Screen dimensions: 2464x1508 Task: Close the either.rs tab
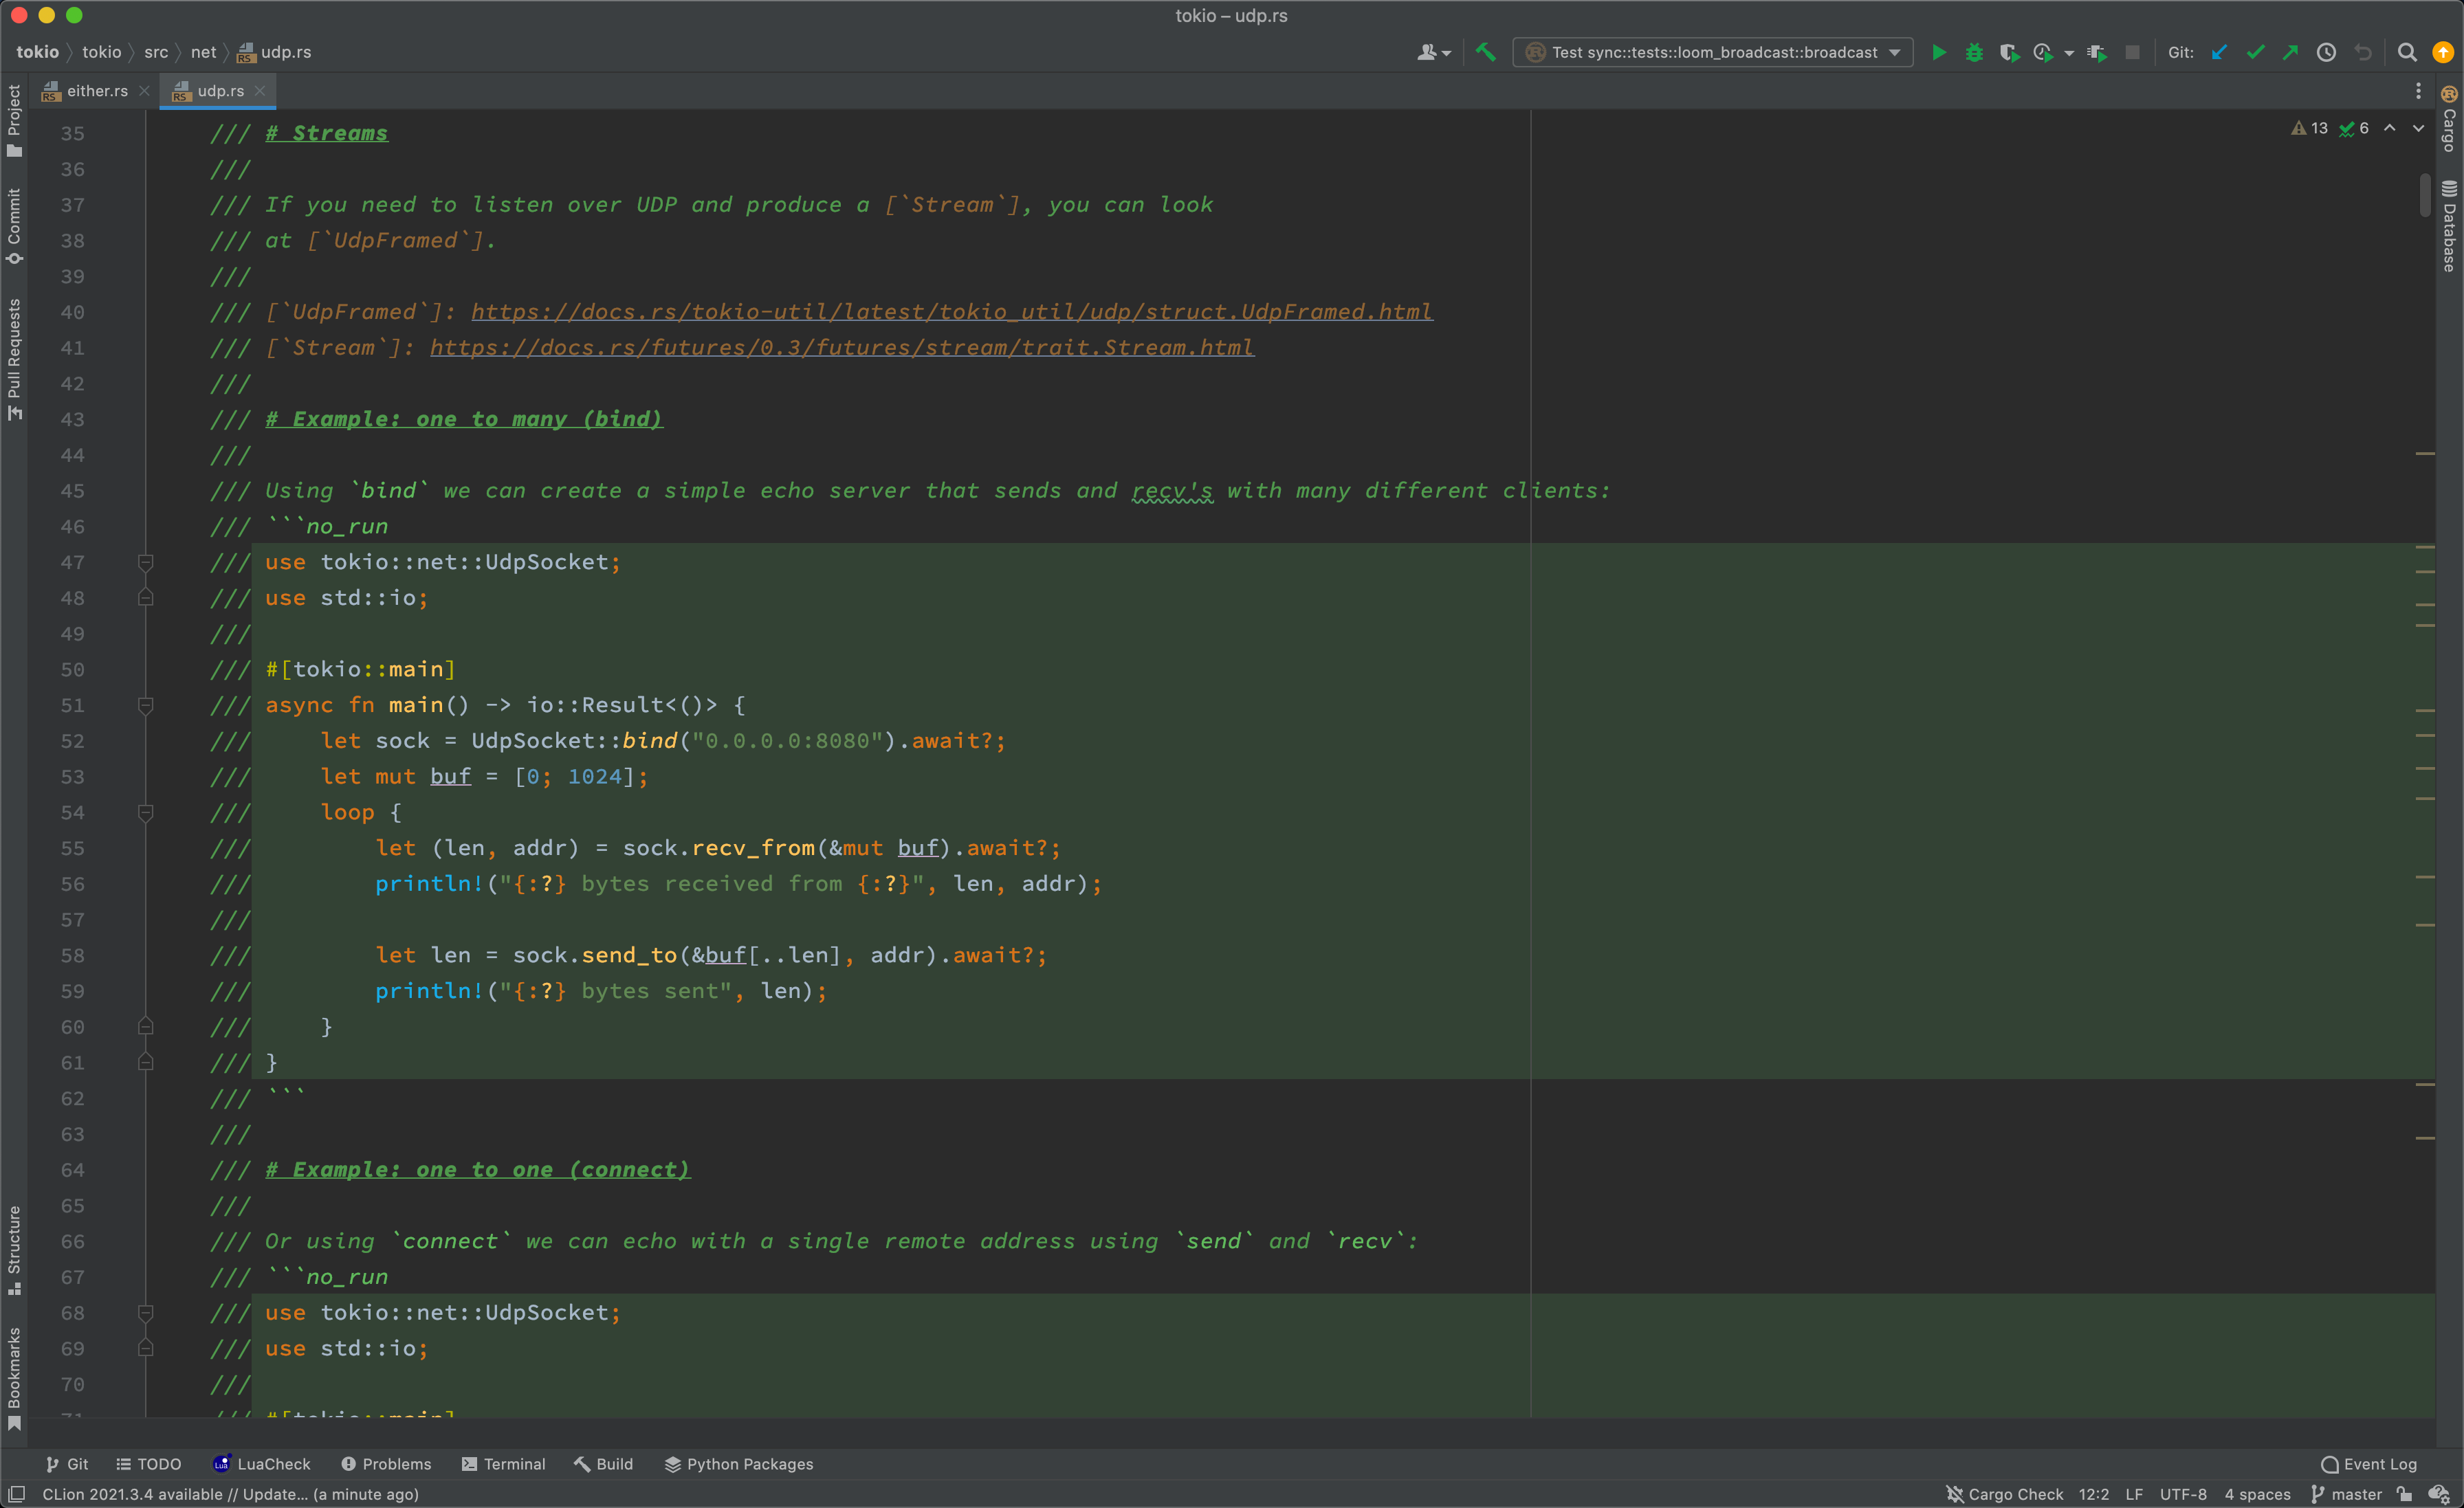pos(144,91)
